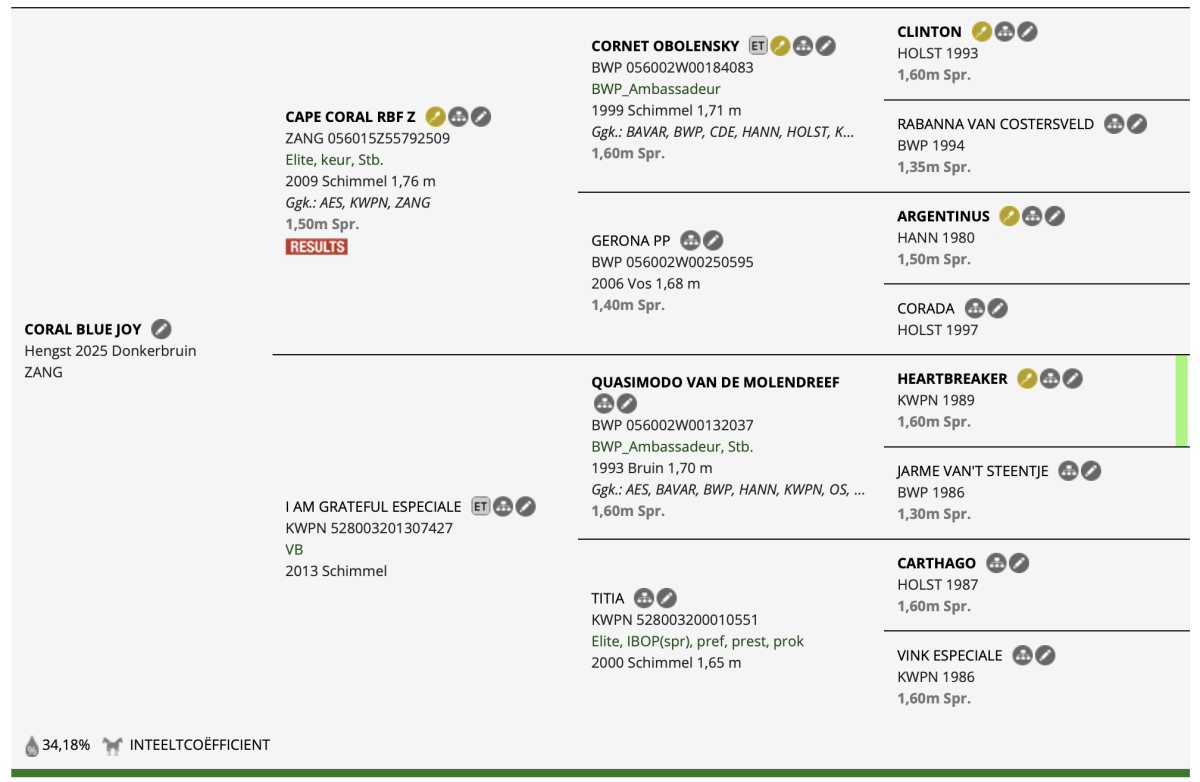The width and height of the screenshot is (1200, 782).
Task: Click the ET badge next to Cornet Obolensky
Action: click(758, 46)
